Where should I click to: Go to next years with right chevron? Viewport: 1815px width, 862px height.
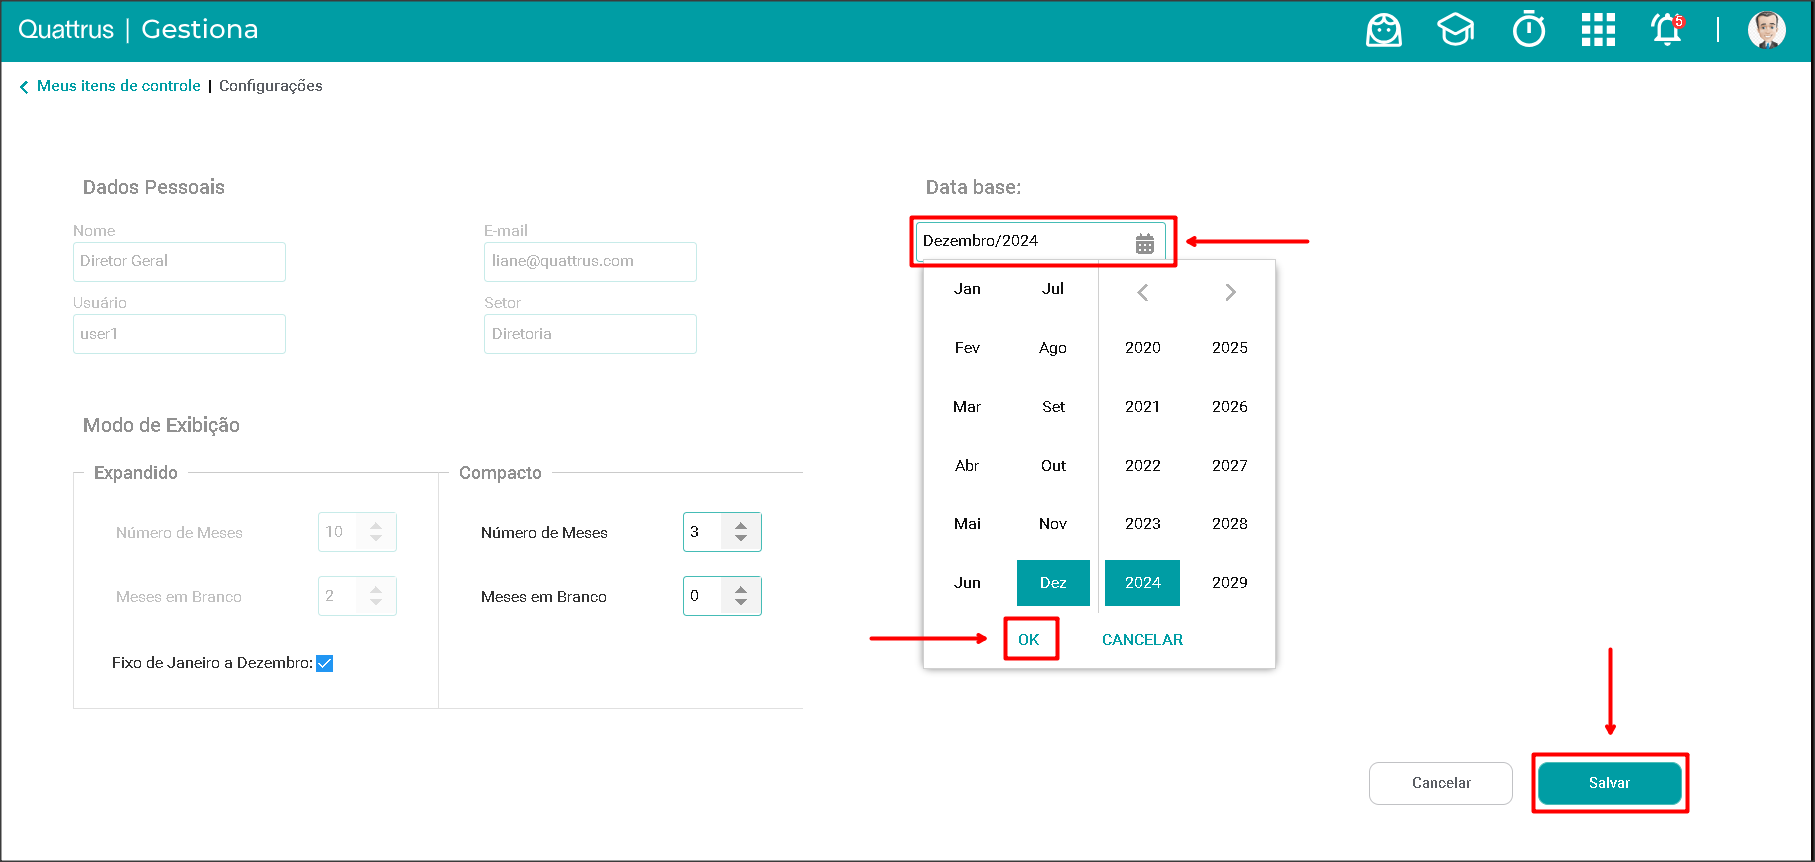pos(1230,292)
